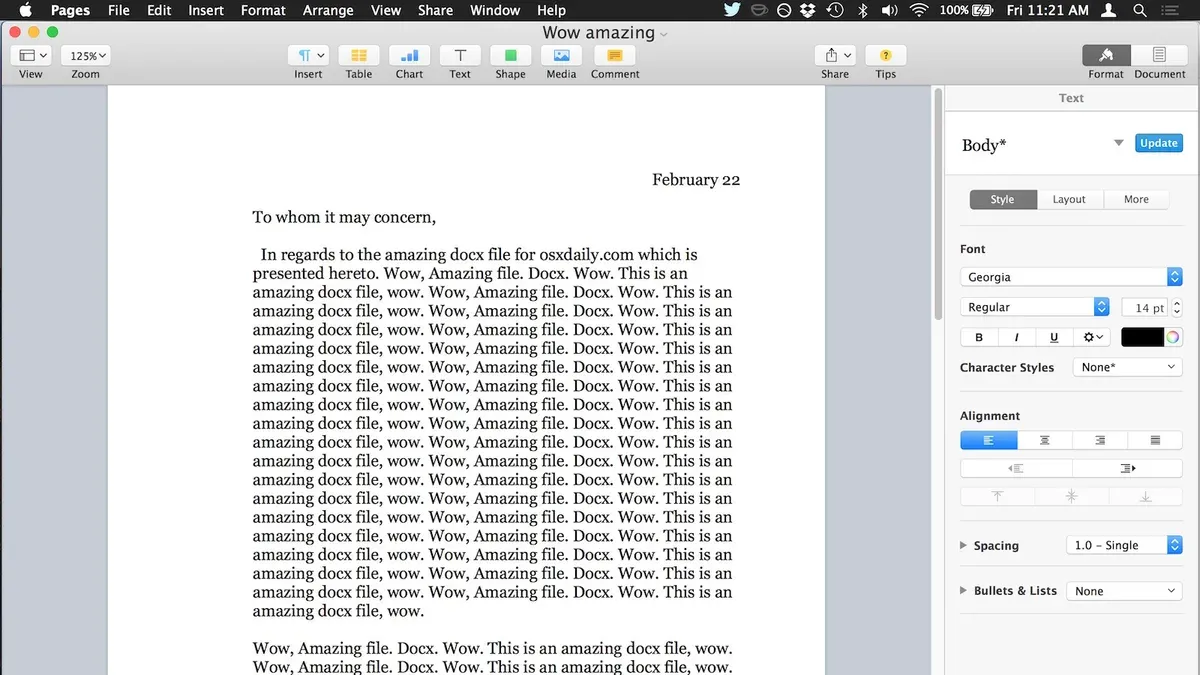The height and width of the screenshot is (675, 1200).
Task: Click the Bluetooth status icon
Action: click(863, 10)
